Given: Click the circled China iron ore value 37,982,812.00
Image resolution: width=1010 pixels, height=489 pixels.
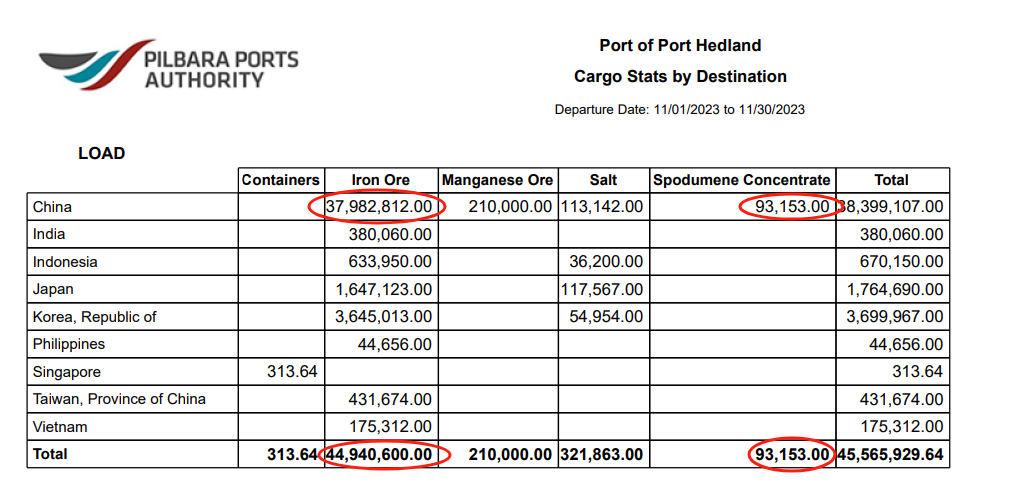Looking at the screenshot, I should [380, 207].
